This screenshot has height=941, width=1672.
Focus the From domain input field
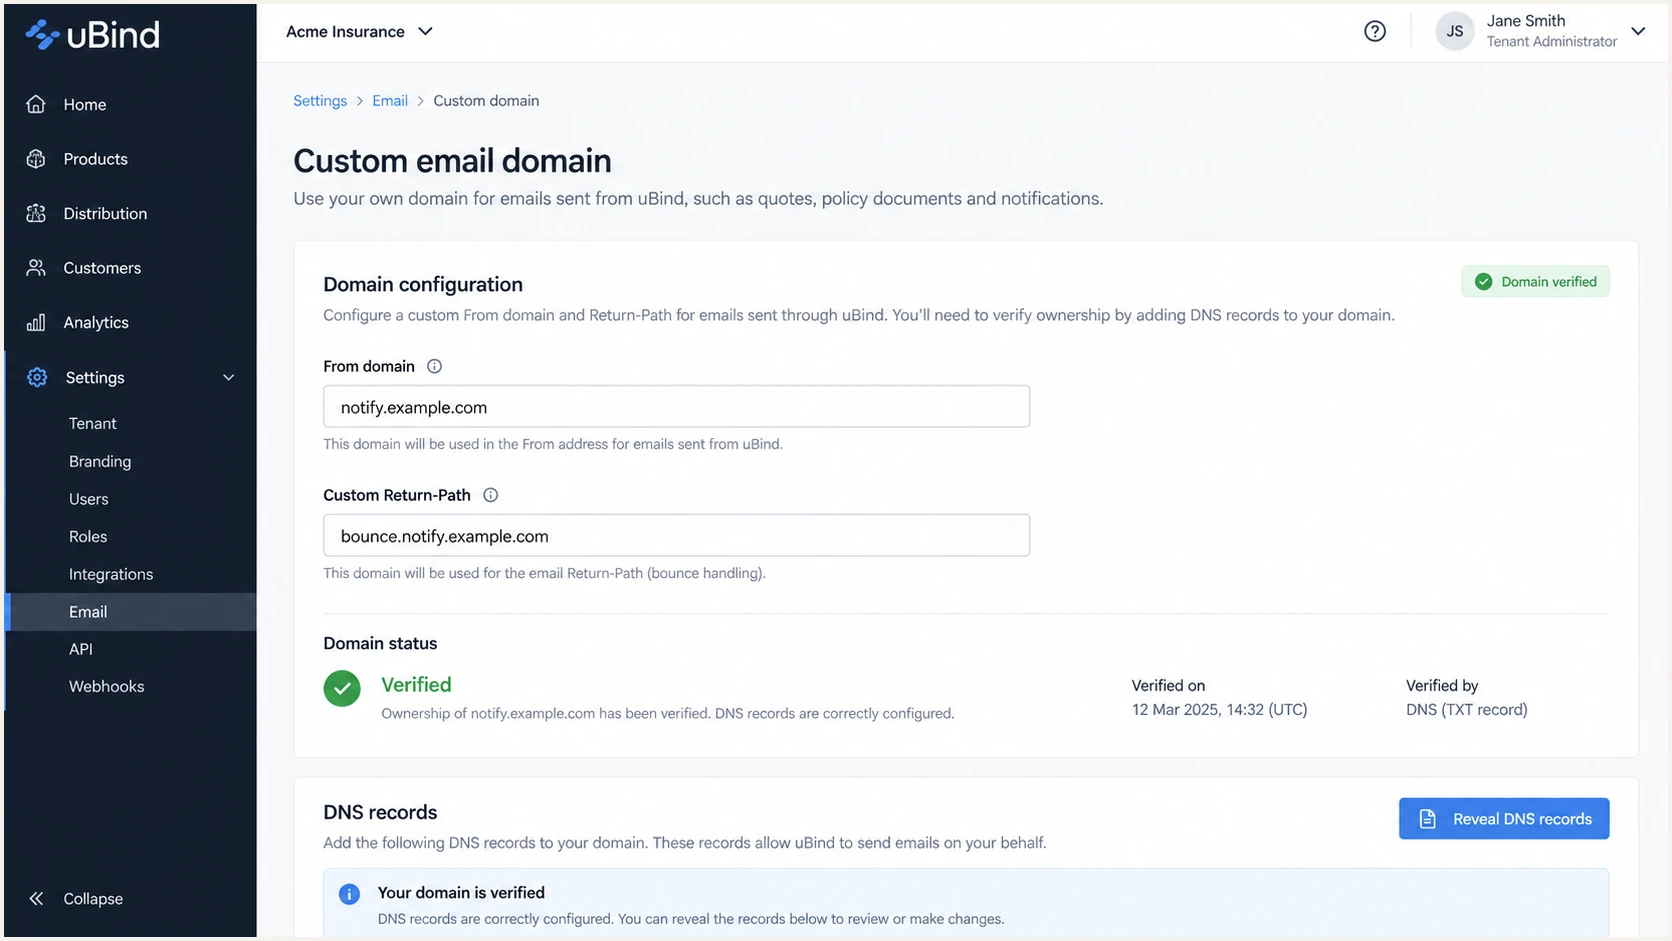click(676, 407)
